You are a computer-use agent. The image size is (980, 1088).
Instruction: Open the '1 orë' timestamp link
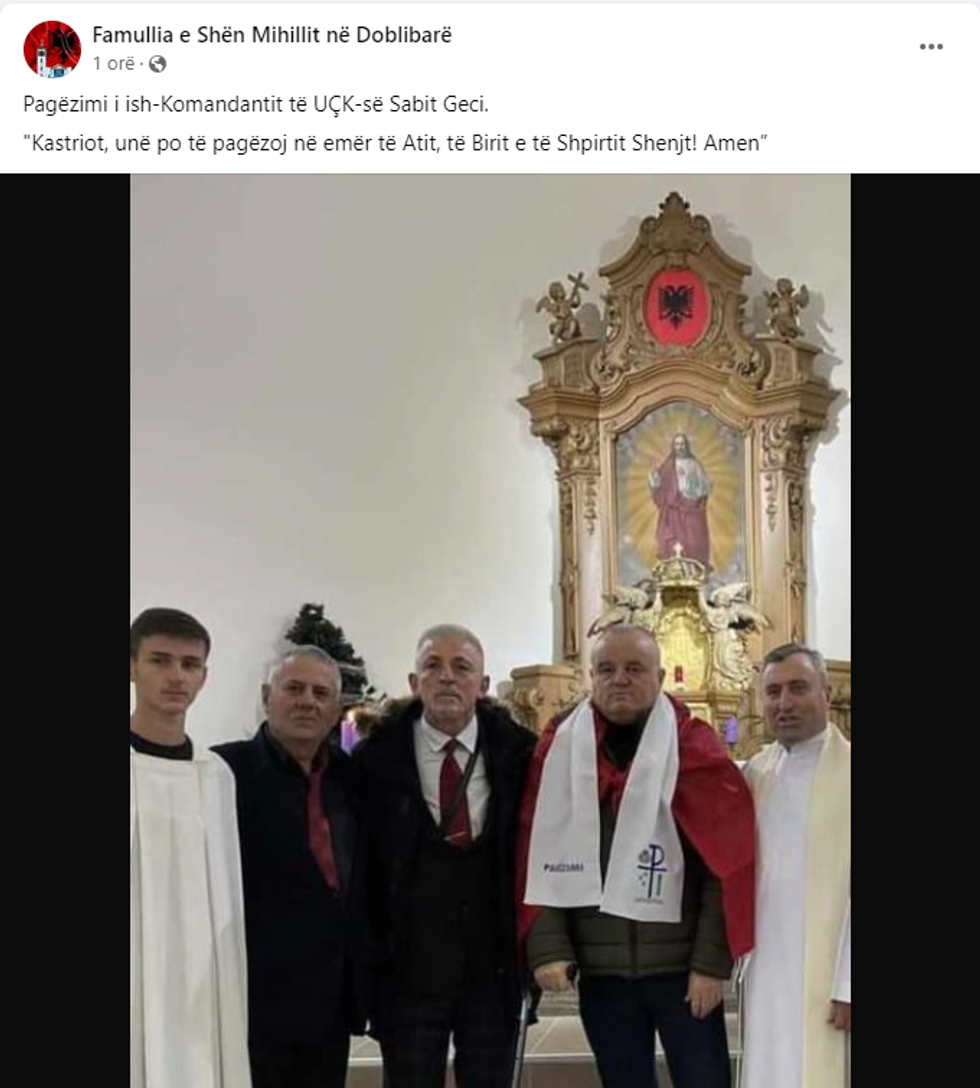(114, 64)
